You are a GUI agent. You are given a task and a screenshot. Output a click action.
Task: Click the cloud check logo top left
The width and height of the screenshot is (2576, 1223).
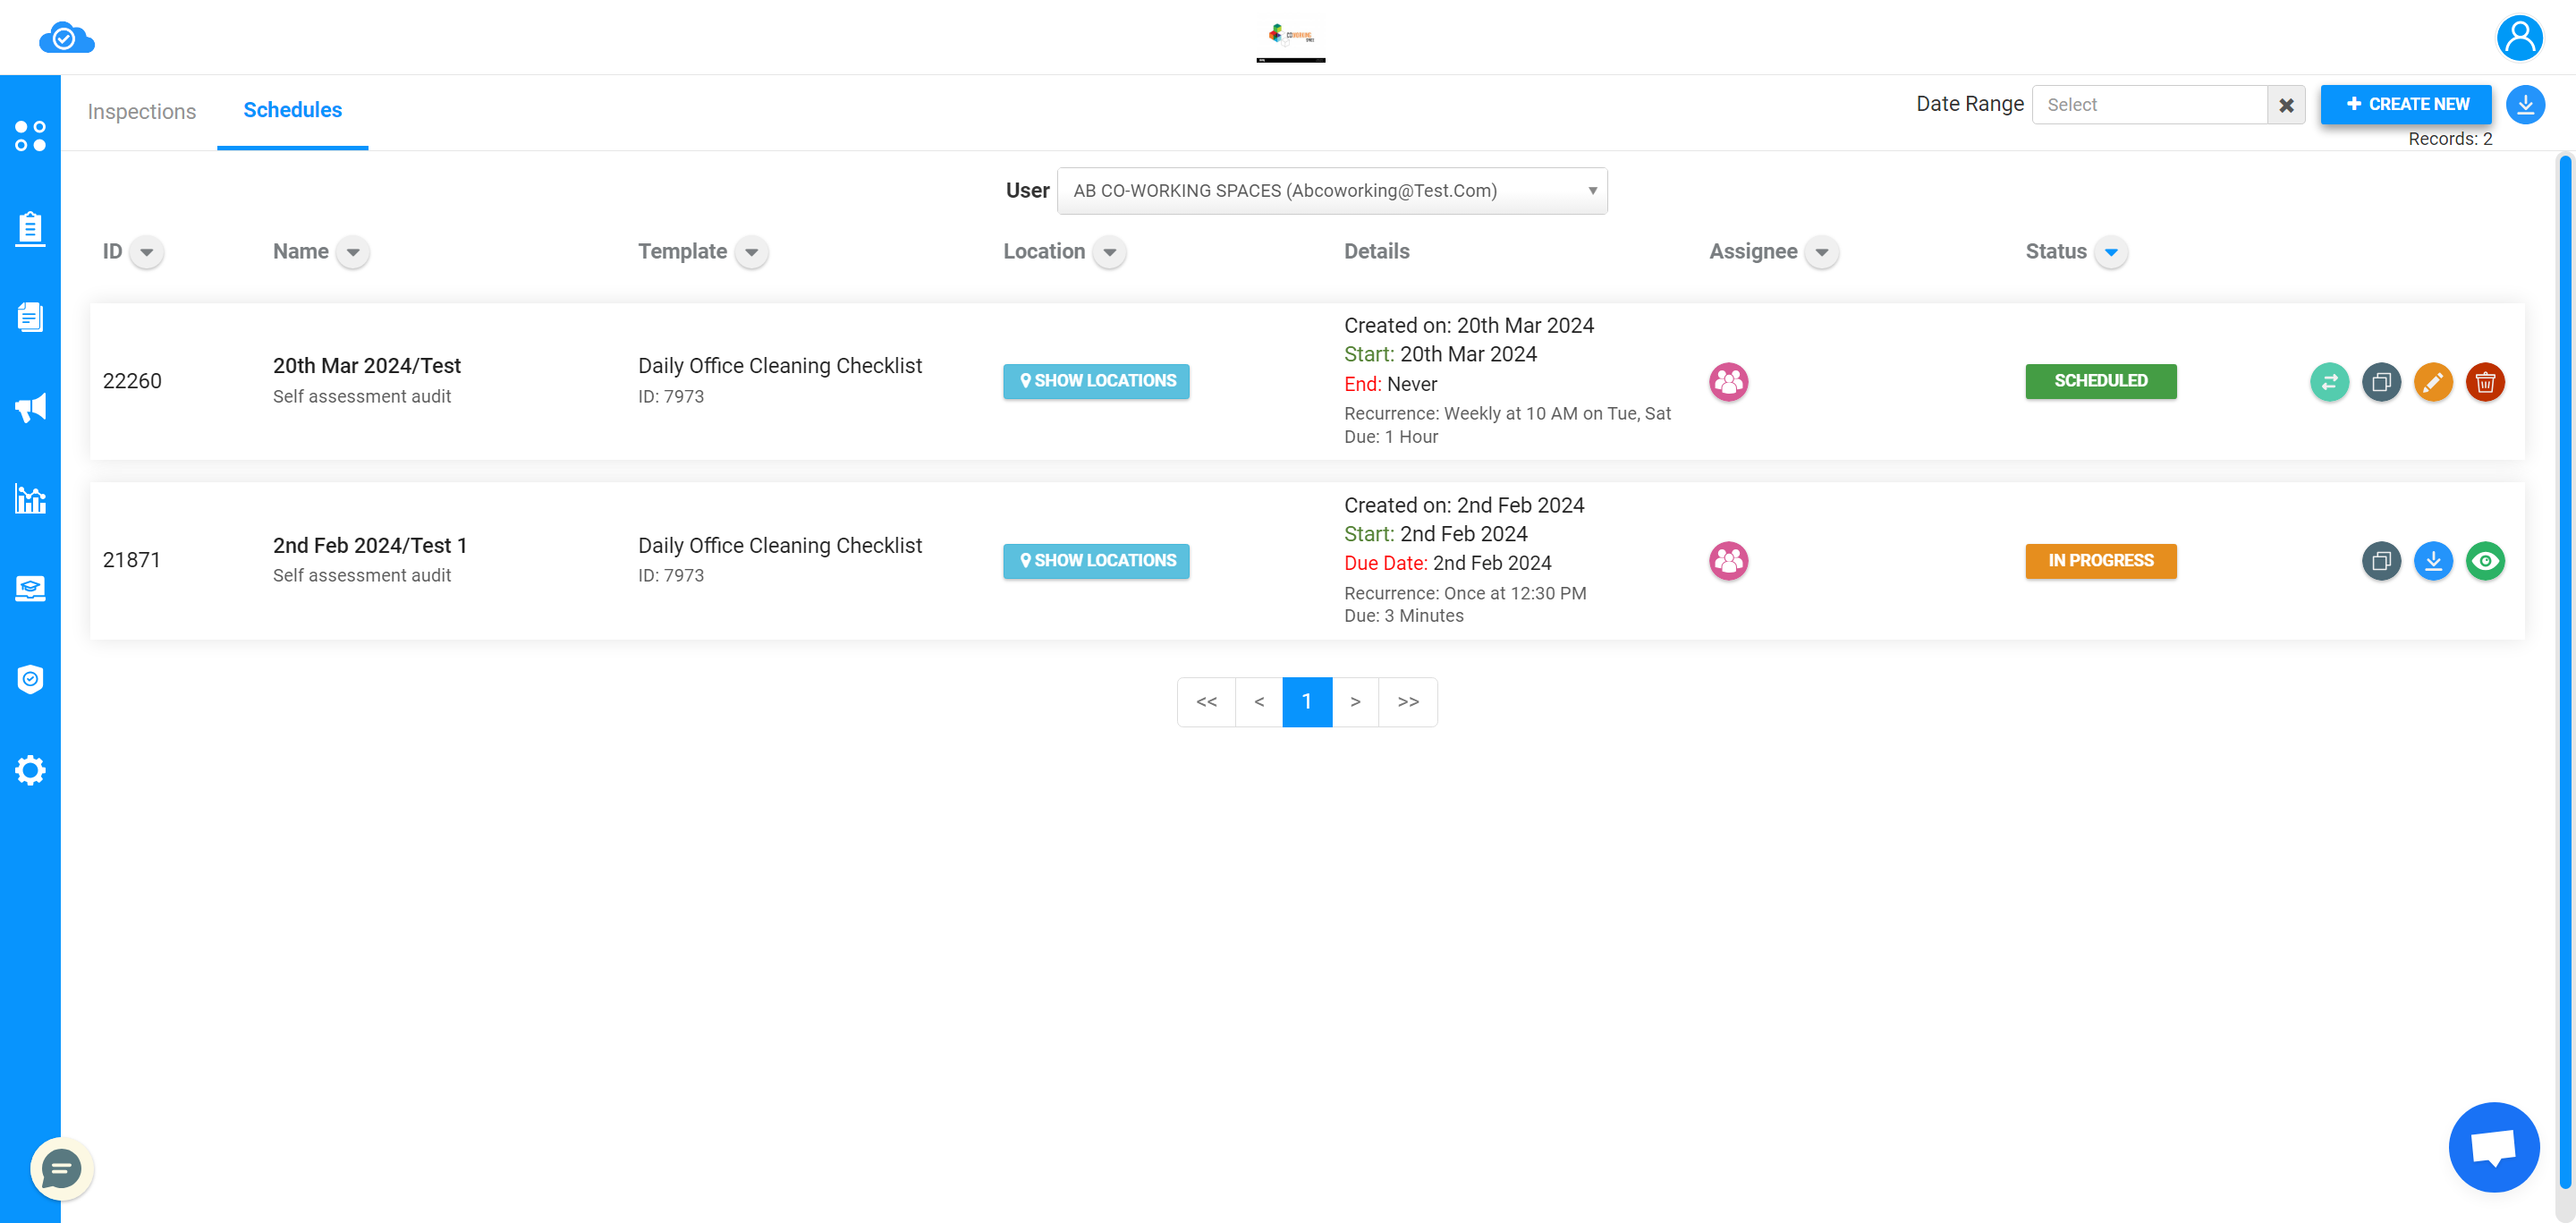click(66, 38)
